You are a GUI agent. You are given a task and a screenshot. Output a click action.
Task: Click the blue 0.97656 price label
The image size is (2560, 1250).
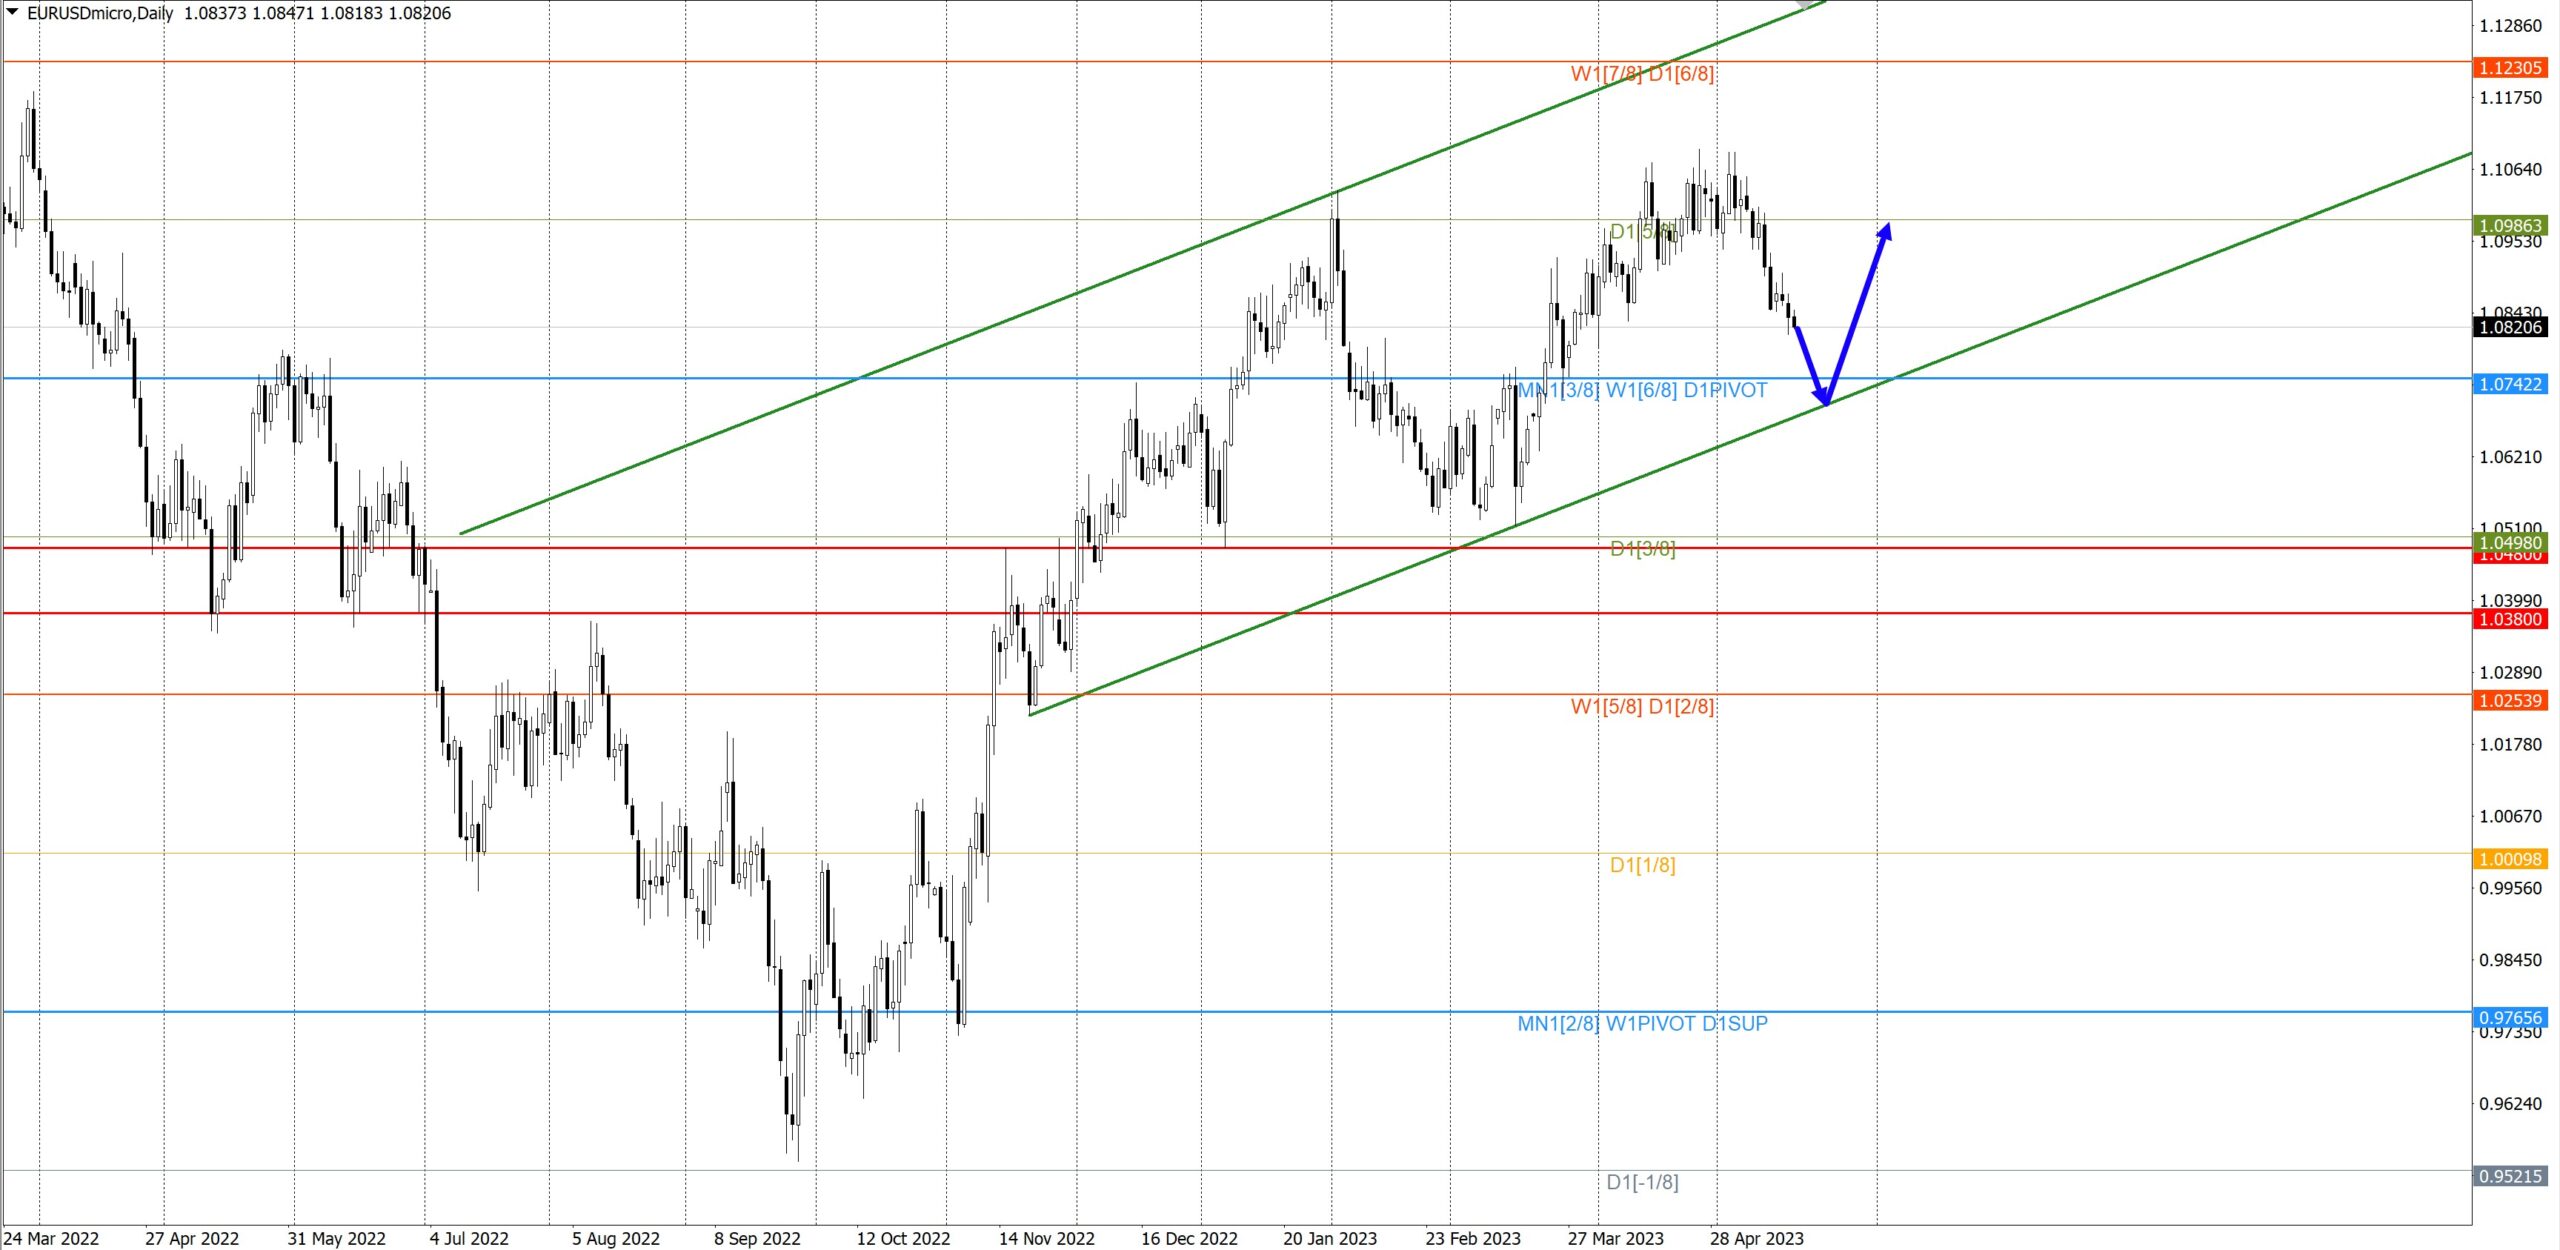tap(2510, 1017)
